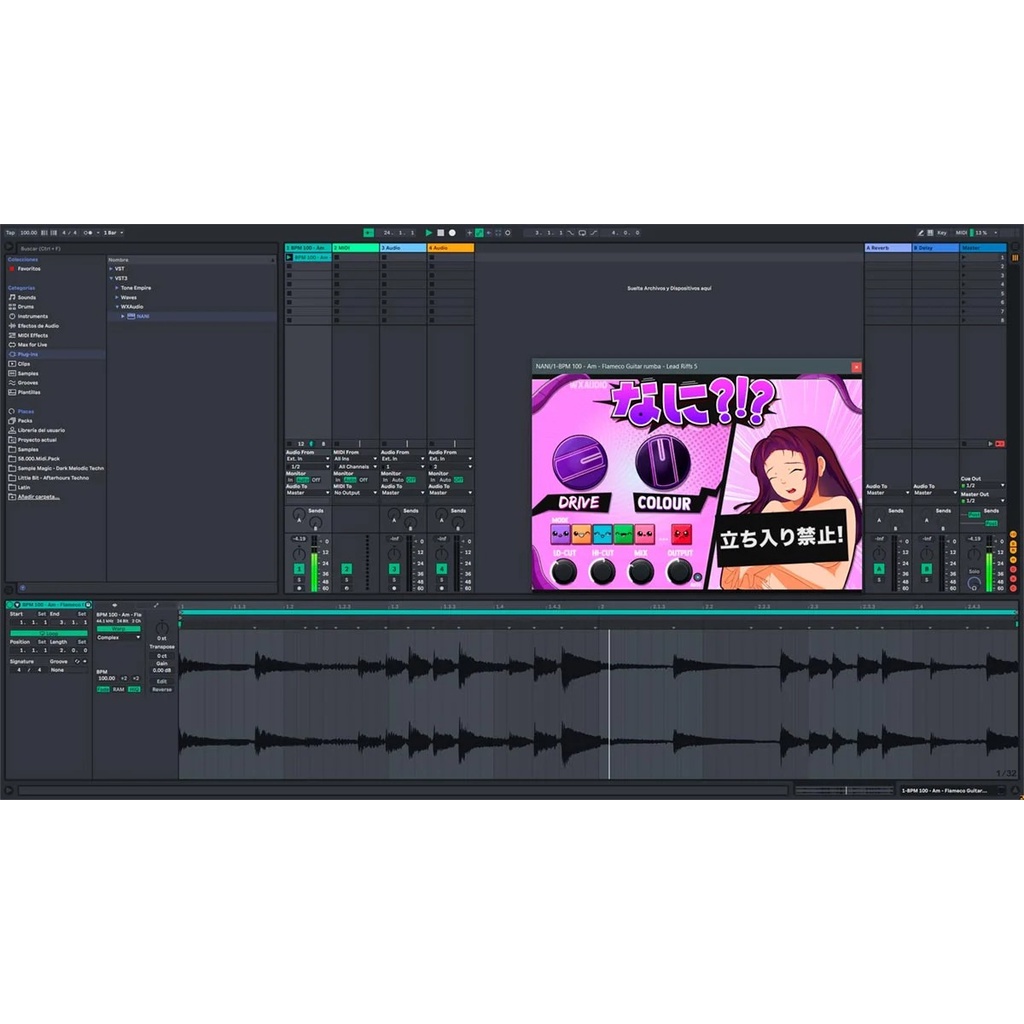Toggle the Warp button in clip view
Viewport: 1024px width, 1024px height.
(x=118, y=629)
